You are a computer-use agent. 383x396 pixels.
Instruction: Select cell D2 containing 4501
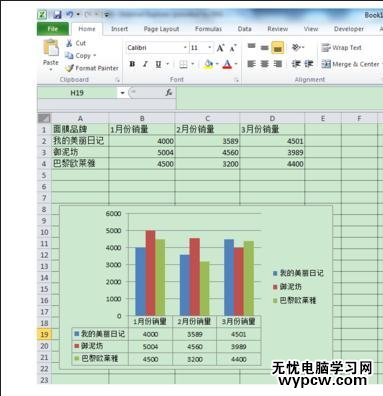(272, 141)
